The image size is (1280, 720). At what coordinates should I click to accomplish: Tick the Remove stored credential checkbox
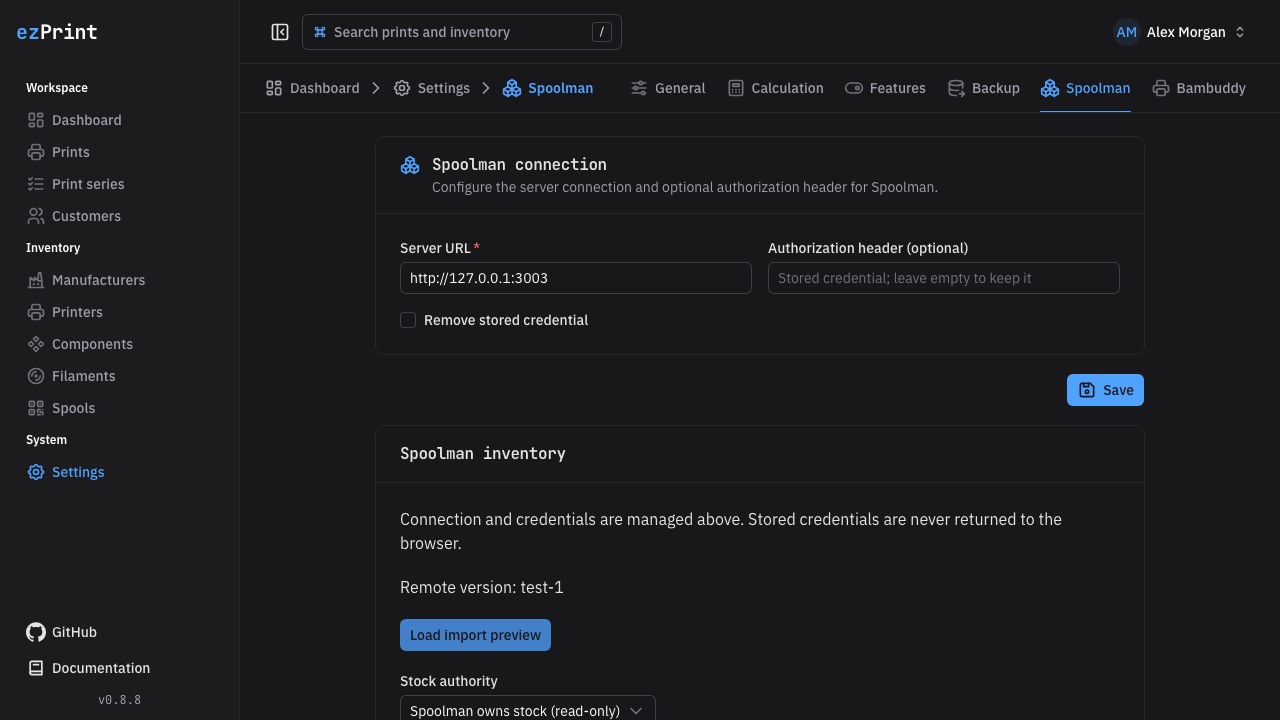pos(408,320)
